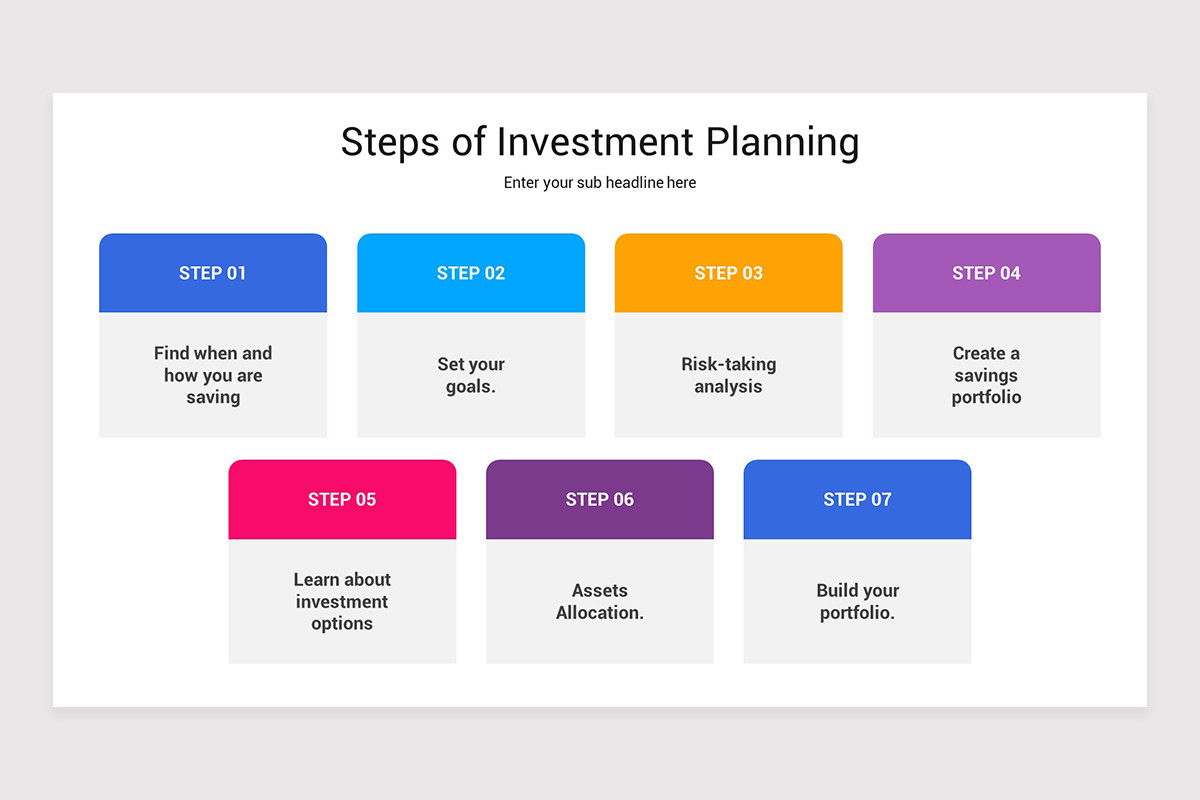
Task: Select the blue STEP 01 header
Action: [213, 273]
